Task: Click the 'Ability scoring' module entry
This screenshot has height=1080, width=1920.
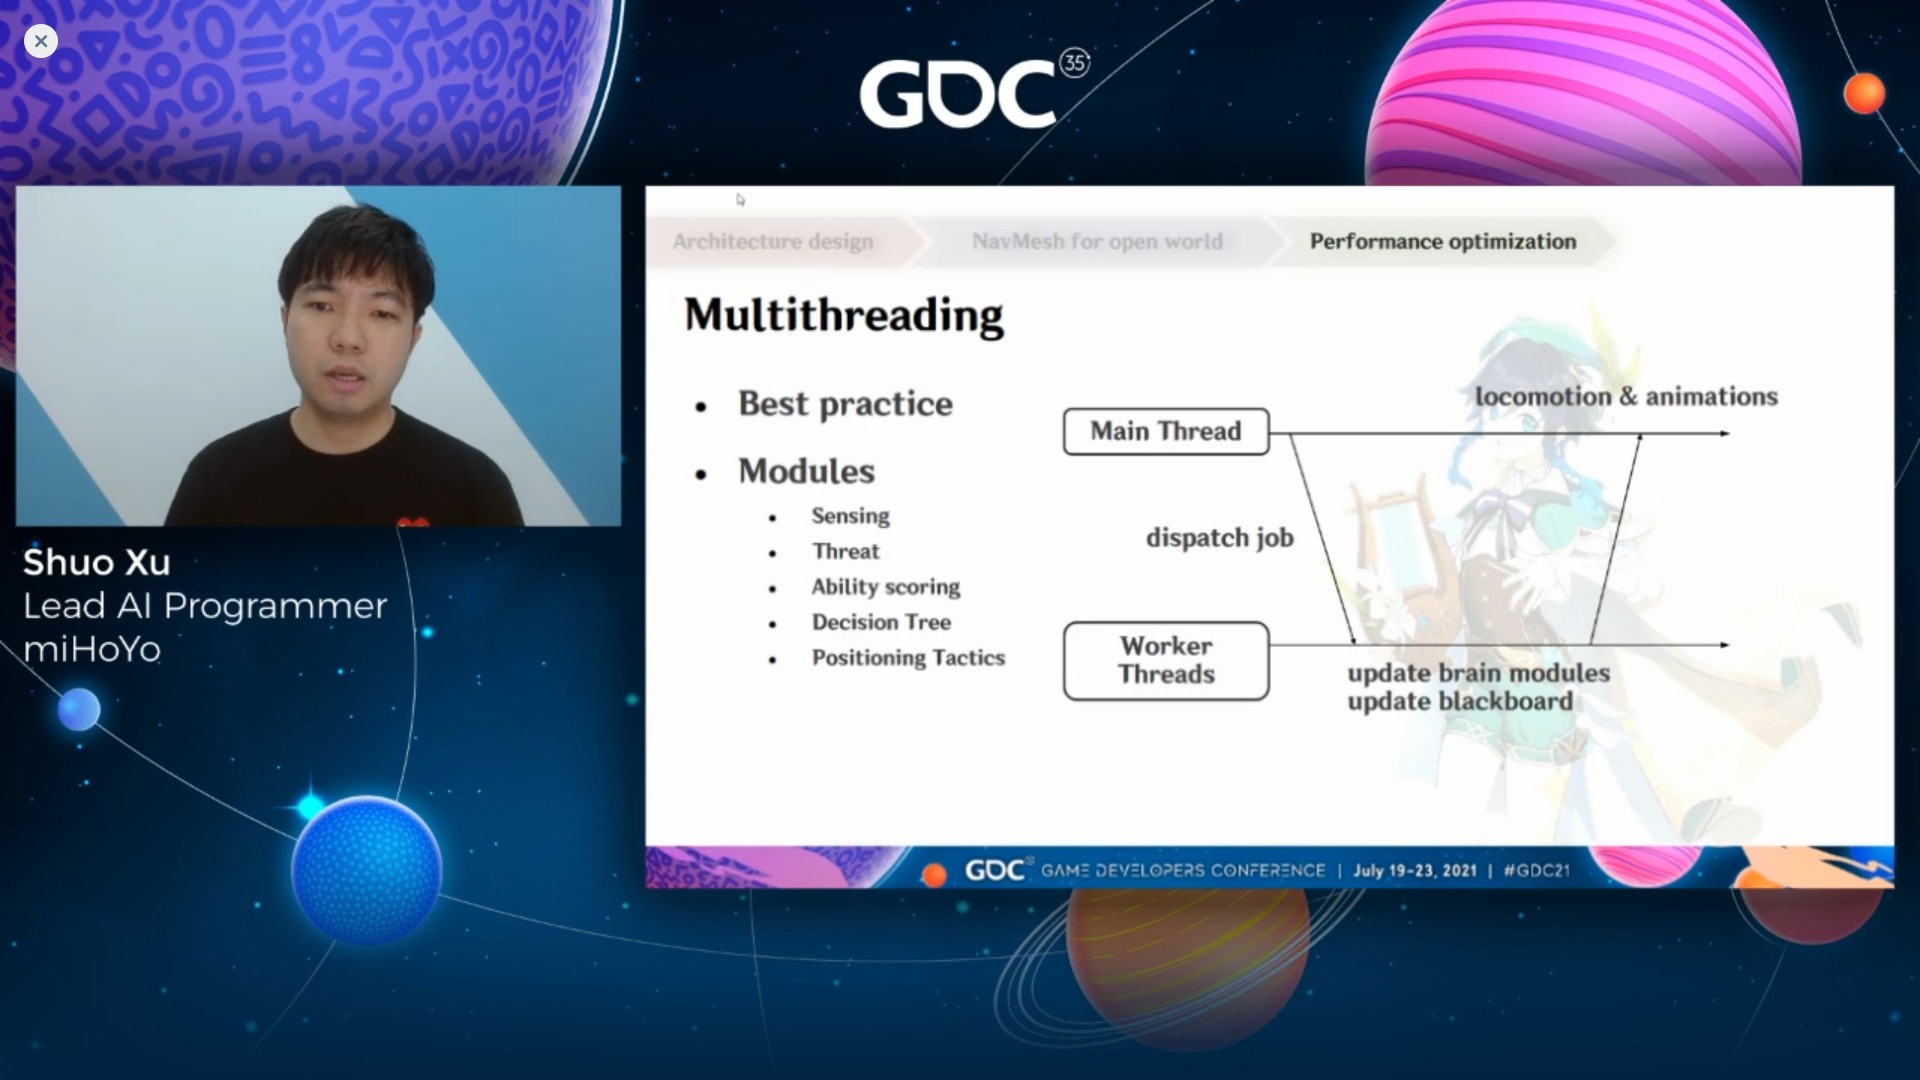Action: (885, 587)
